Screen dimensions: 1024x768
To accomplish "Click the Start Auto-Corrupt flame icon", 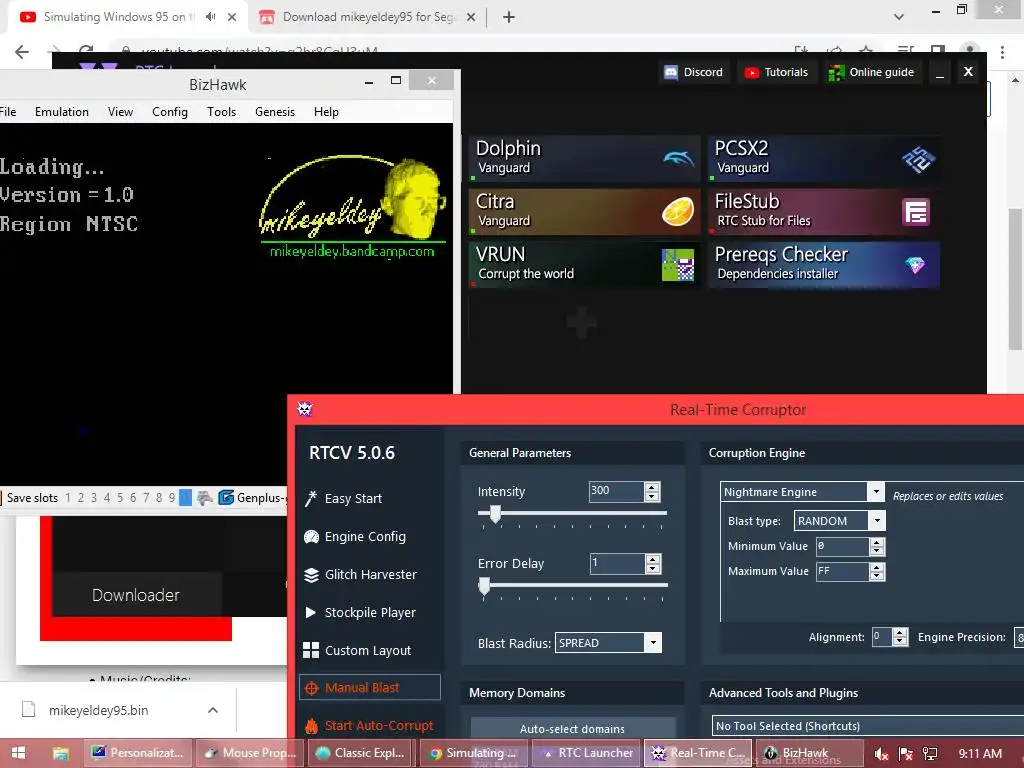I will click(x=312, y=726).
